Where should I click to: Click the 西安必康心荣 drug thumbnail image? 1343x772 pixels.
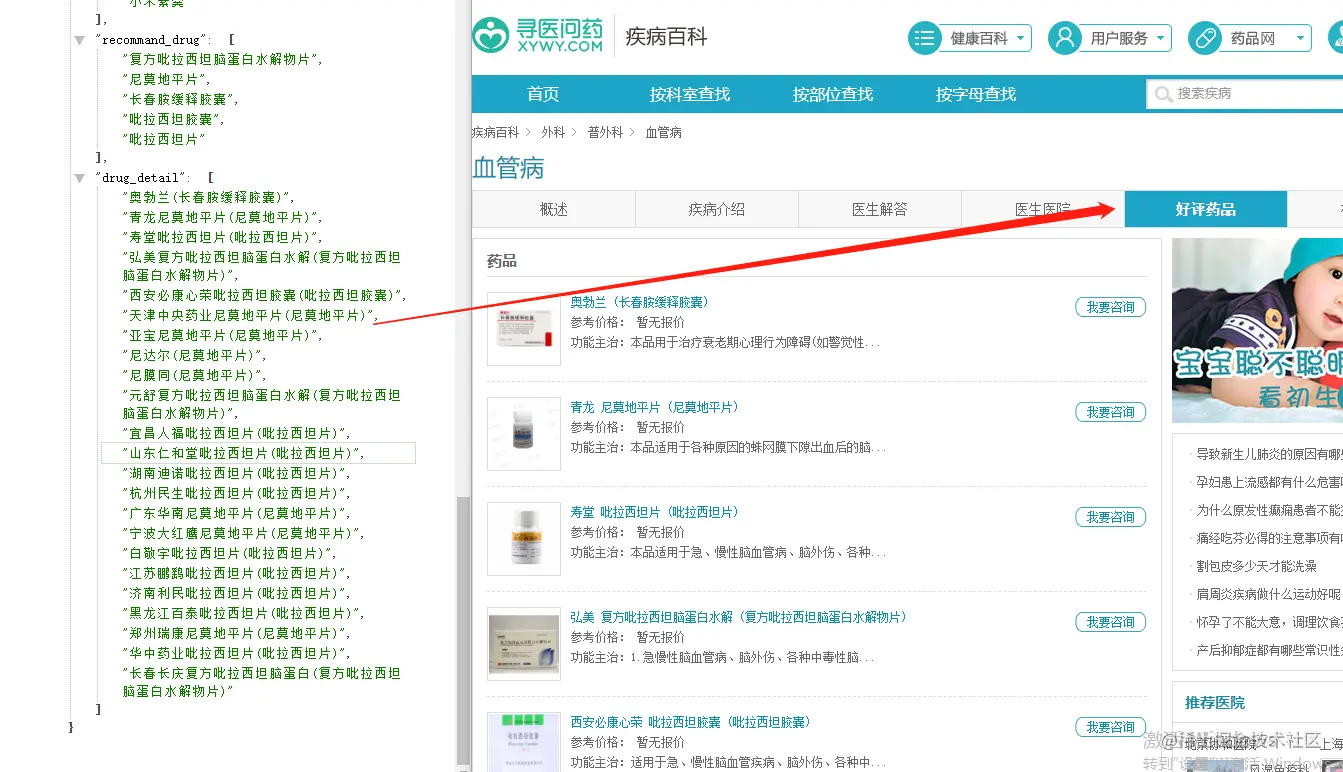click(524, 741)
